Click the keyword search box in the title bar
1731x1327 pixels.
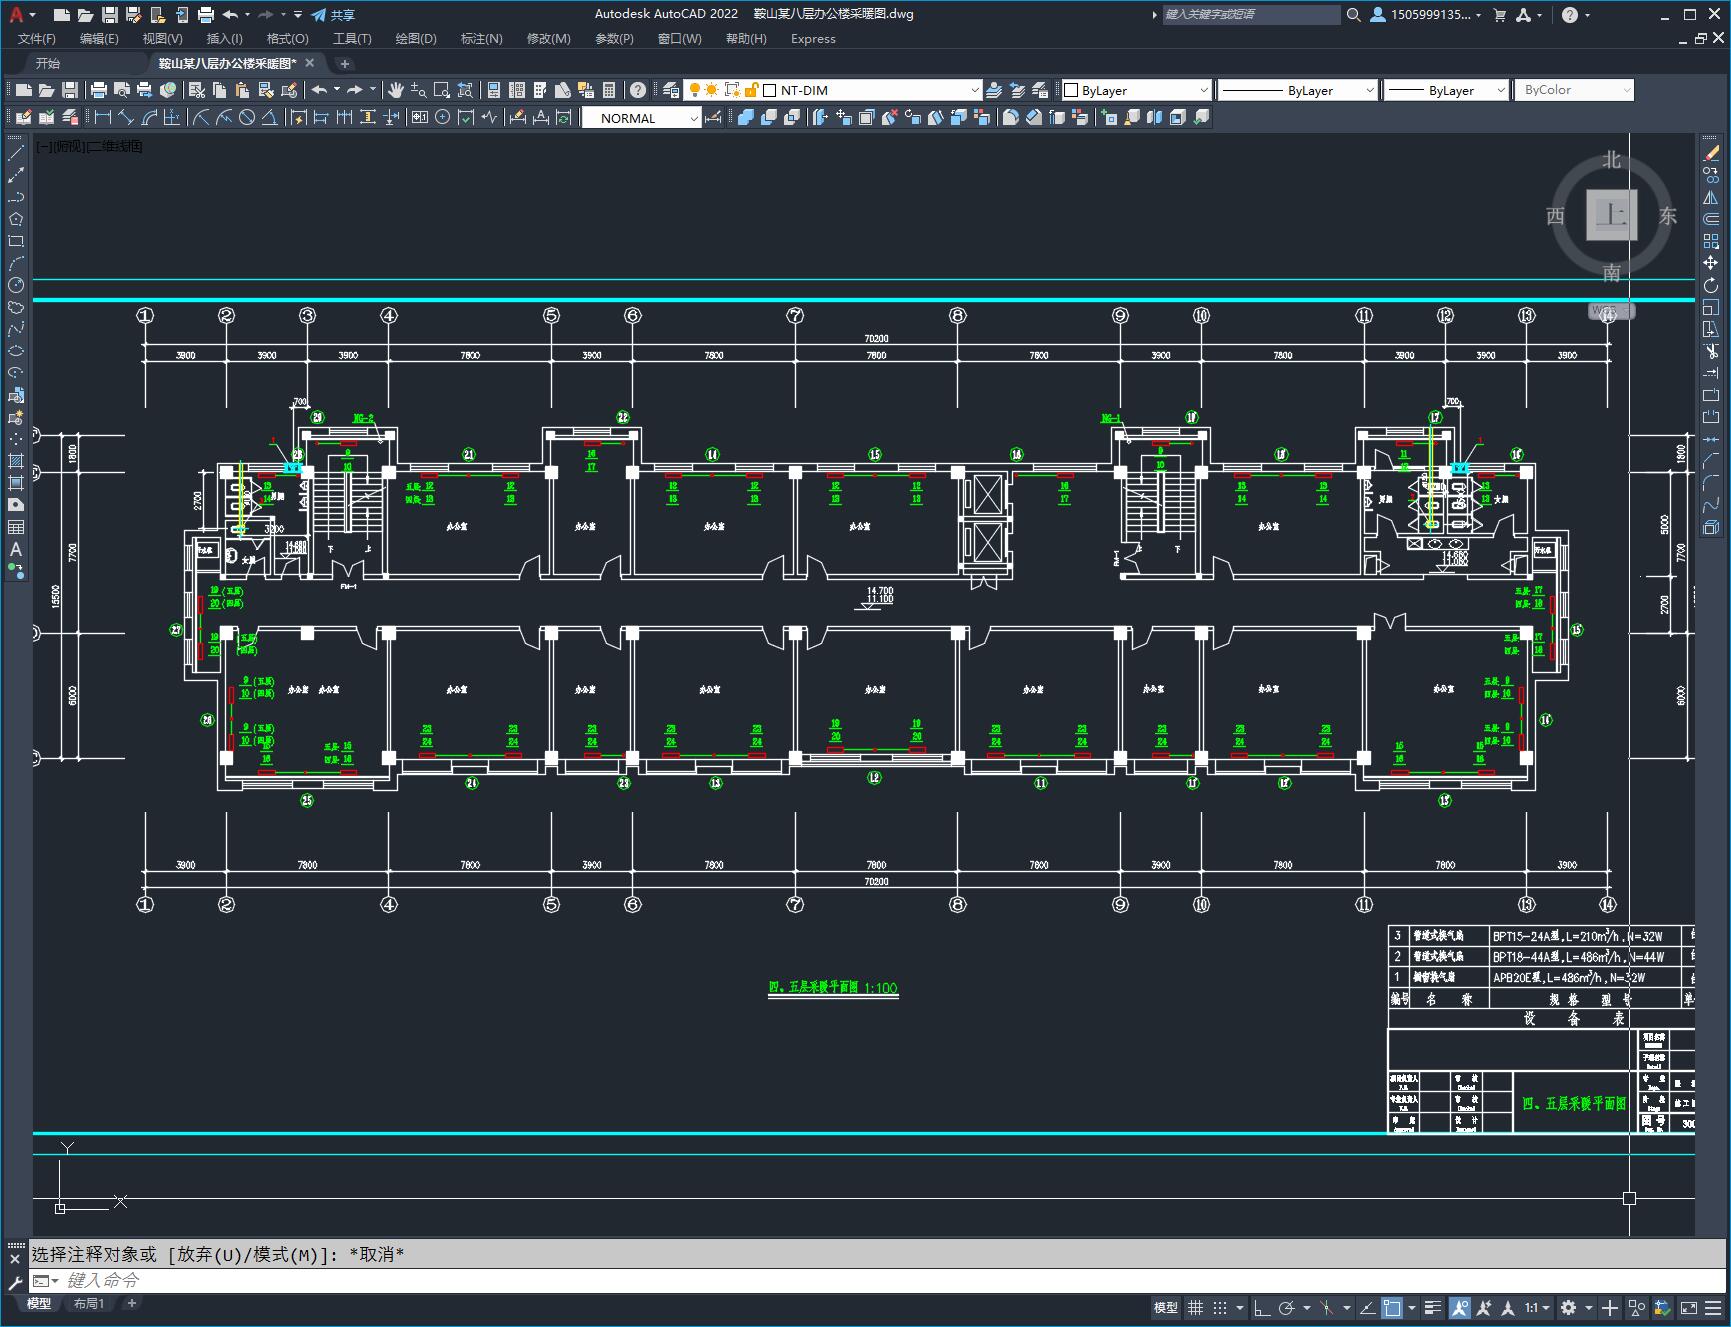pos(1251,15)
